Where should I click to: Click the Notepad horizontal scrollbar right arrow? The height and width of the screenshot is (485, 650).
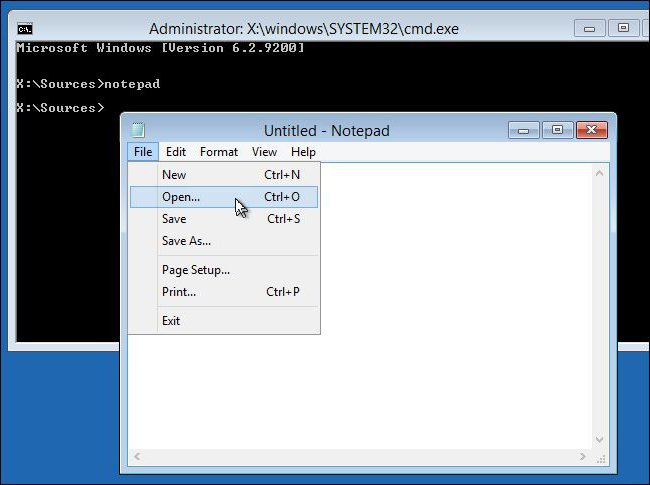coord(583,456)
